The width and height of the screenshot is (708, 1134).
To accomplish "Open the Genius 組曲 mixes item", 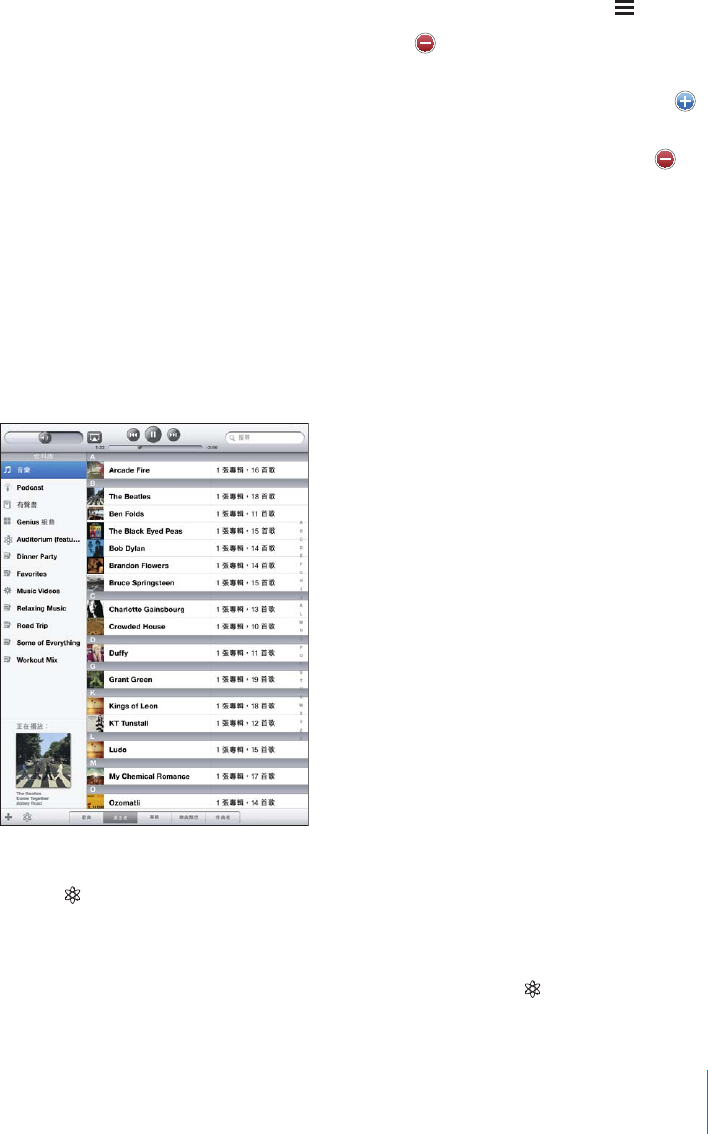I will coord(43,521).
